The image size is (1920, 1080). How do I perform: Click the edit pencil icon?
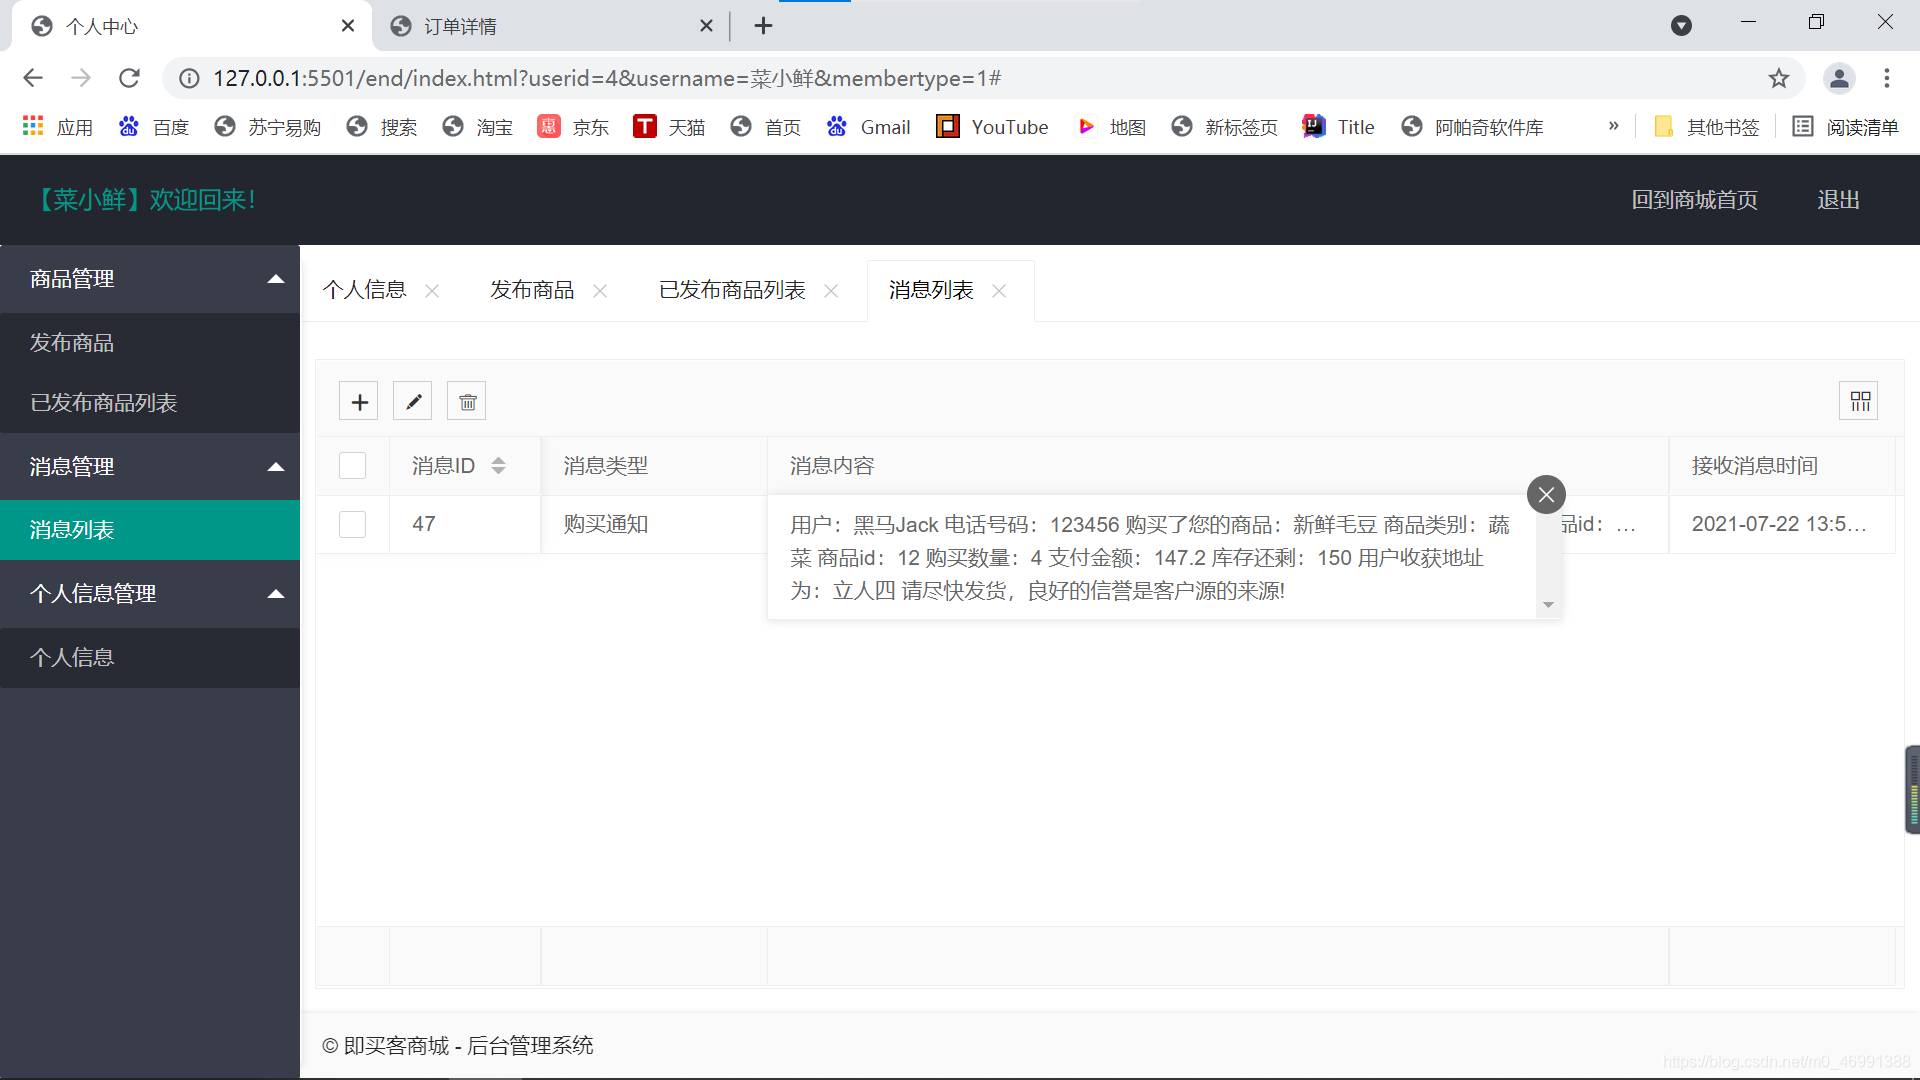(413, 402)
